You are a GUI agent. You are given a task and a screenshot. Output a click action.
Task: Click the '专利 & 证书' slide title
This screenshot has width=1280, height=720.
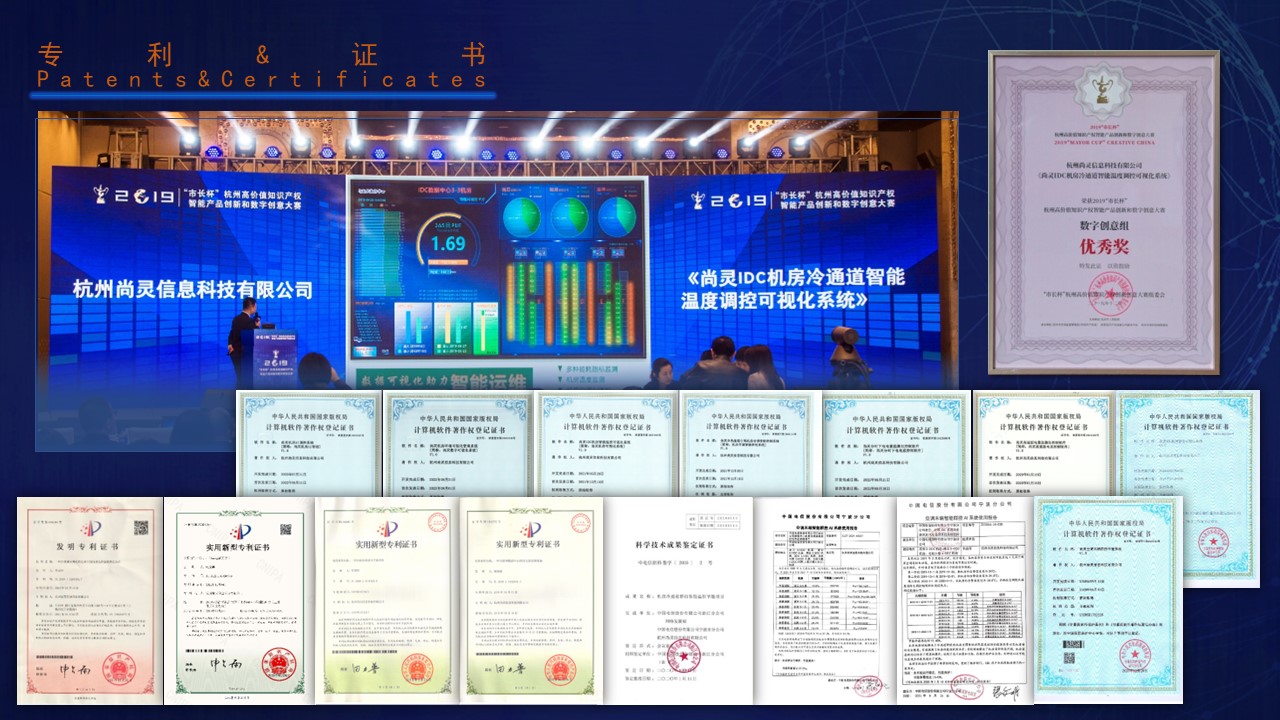coord(261,53)
